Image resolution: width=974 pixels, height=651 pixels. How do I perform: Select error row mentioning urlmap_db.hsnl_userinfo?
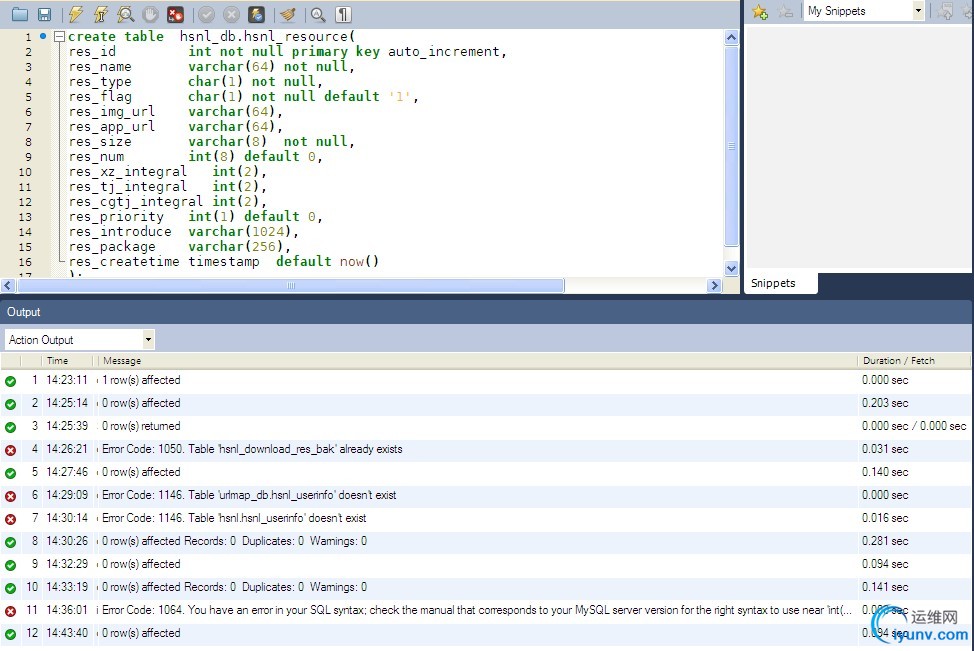click(485, 495)
